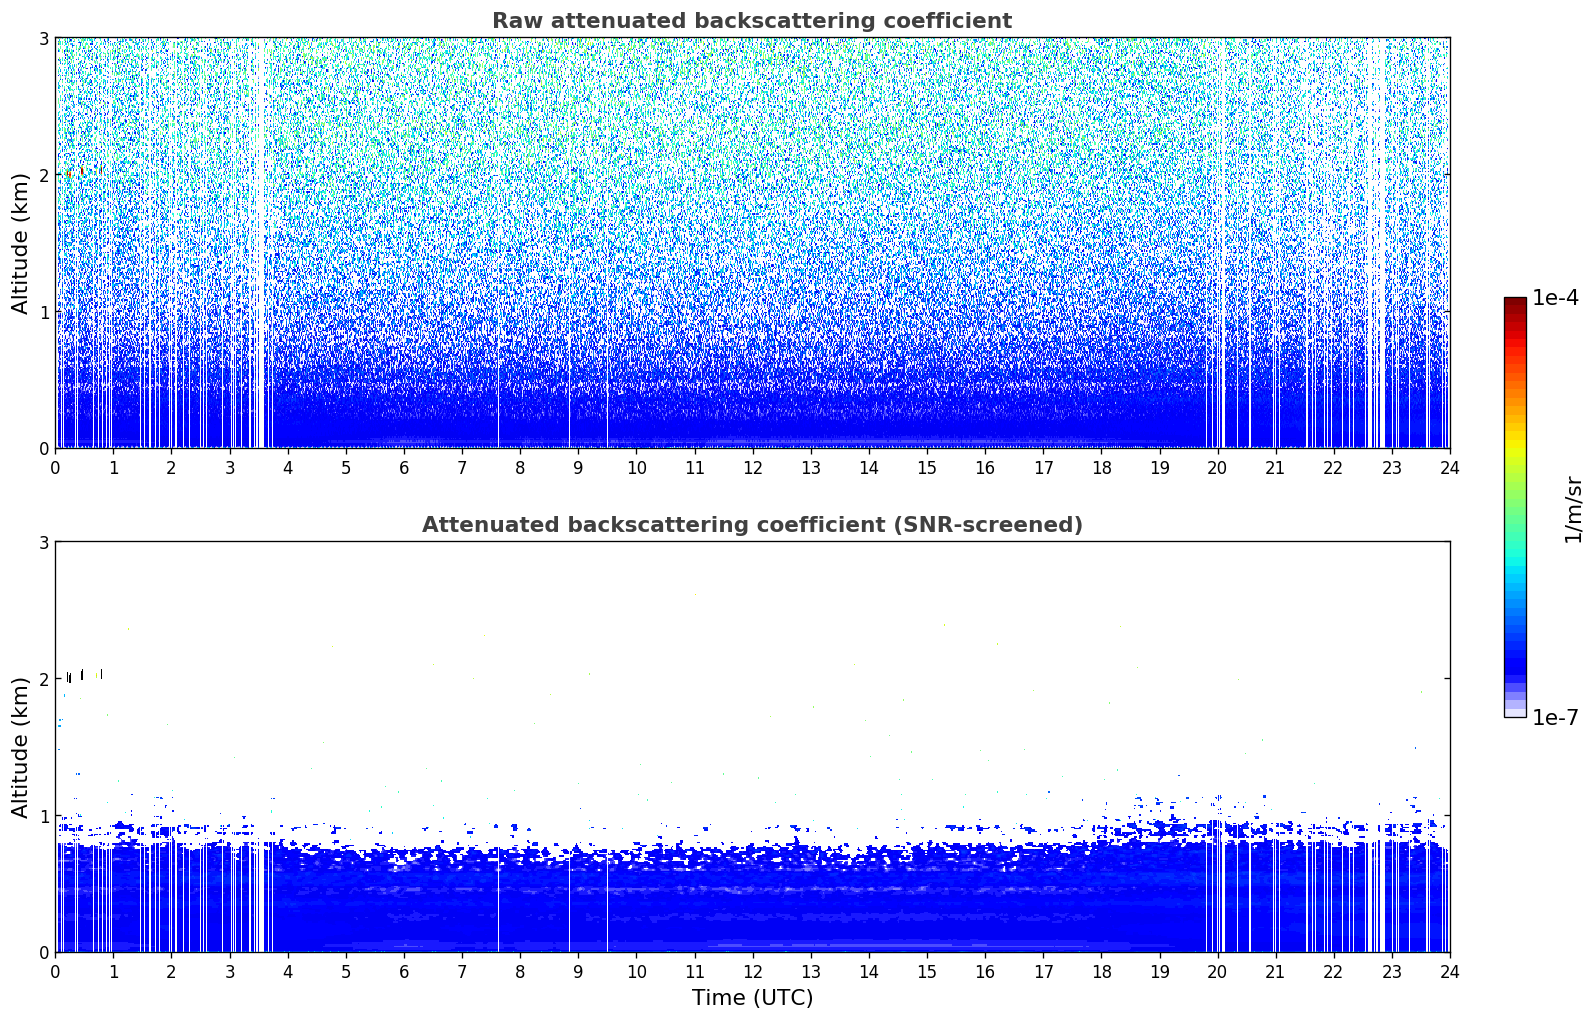Click the raw backscatter plot area
Screen dimensions: 1595x1020
click(752, 243)
